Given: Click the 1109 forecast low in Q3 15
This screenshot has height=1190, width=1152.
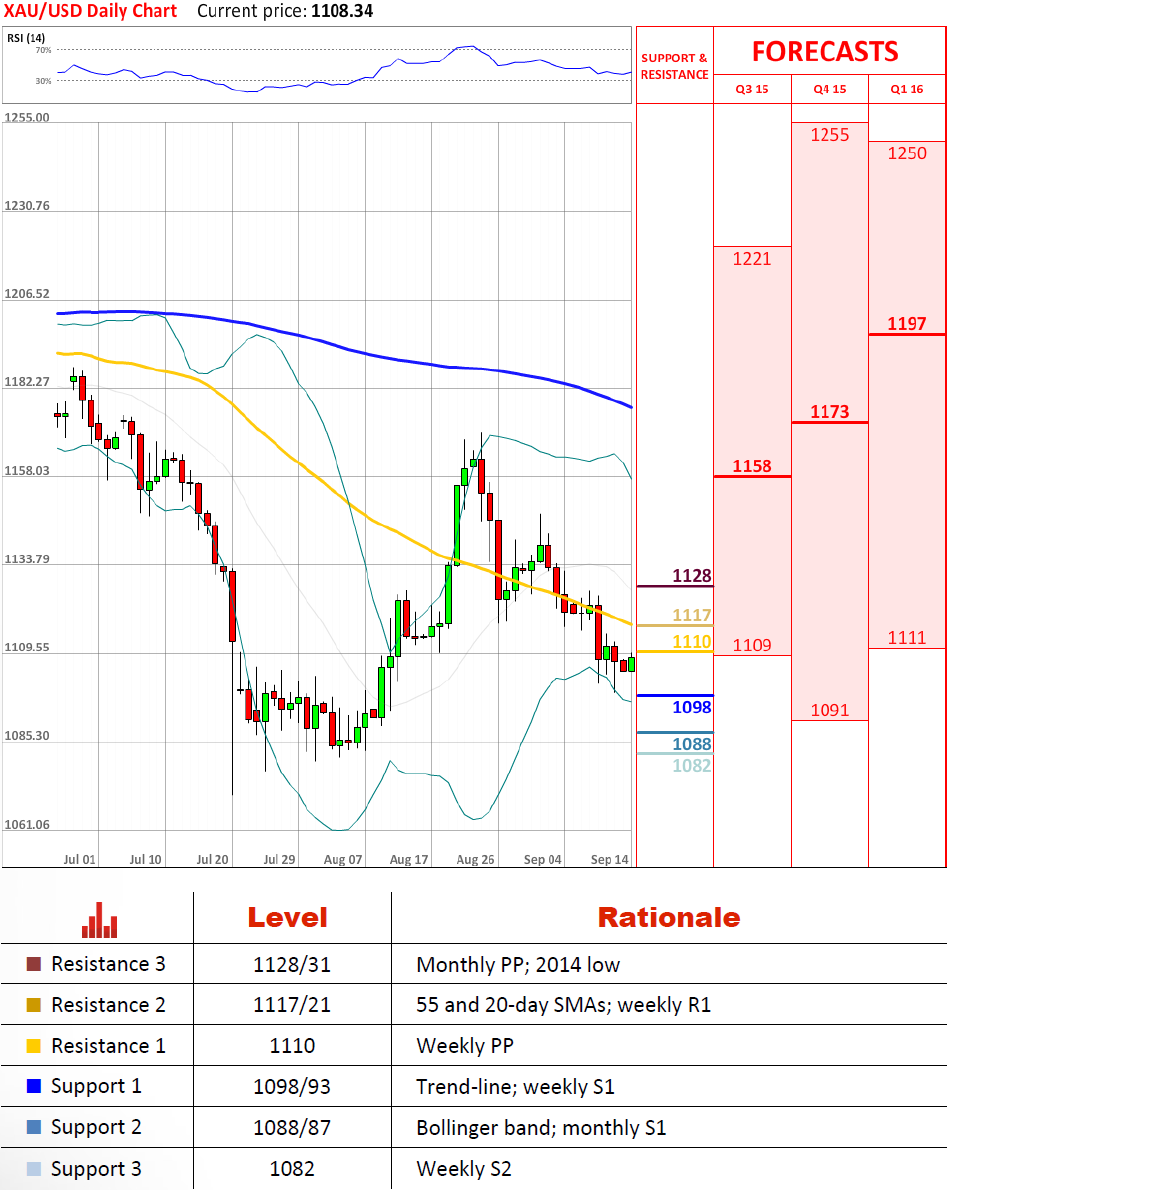Looking at the screenshot, I should (x=751, y=645).
